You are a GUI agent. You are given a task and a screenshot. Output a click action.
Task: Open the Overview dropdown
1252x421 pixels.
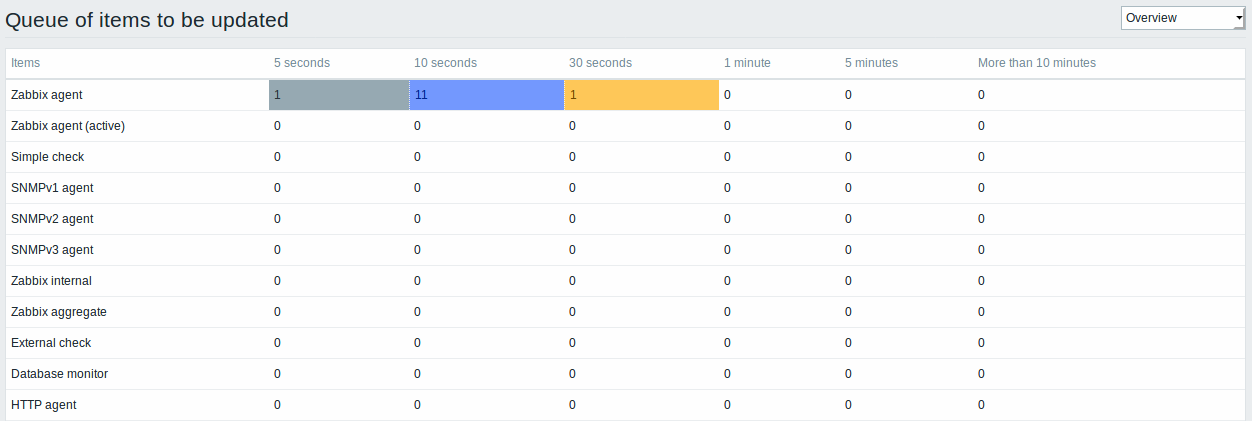click(x=1182, y=18)
